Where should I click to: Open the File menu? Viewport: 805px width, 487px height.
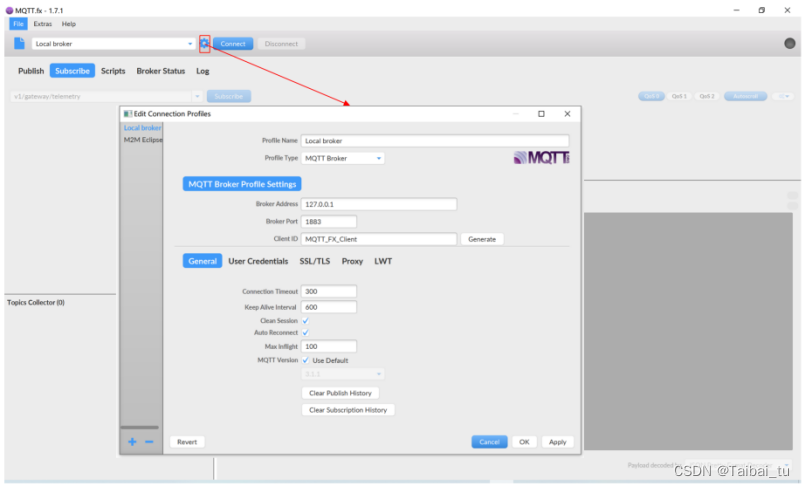[18, 24]
